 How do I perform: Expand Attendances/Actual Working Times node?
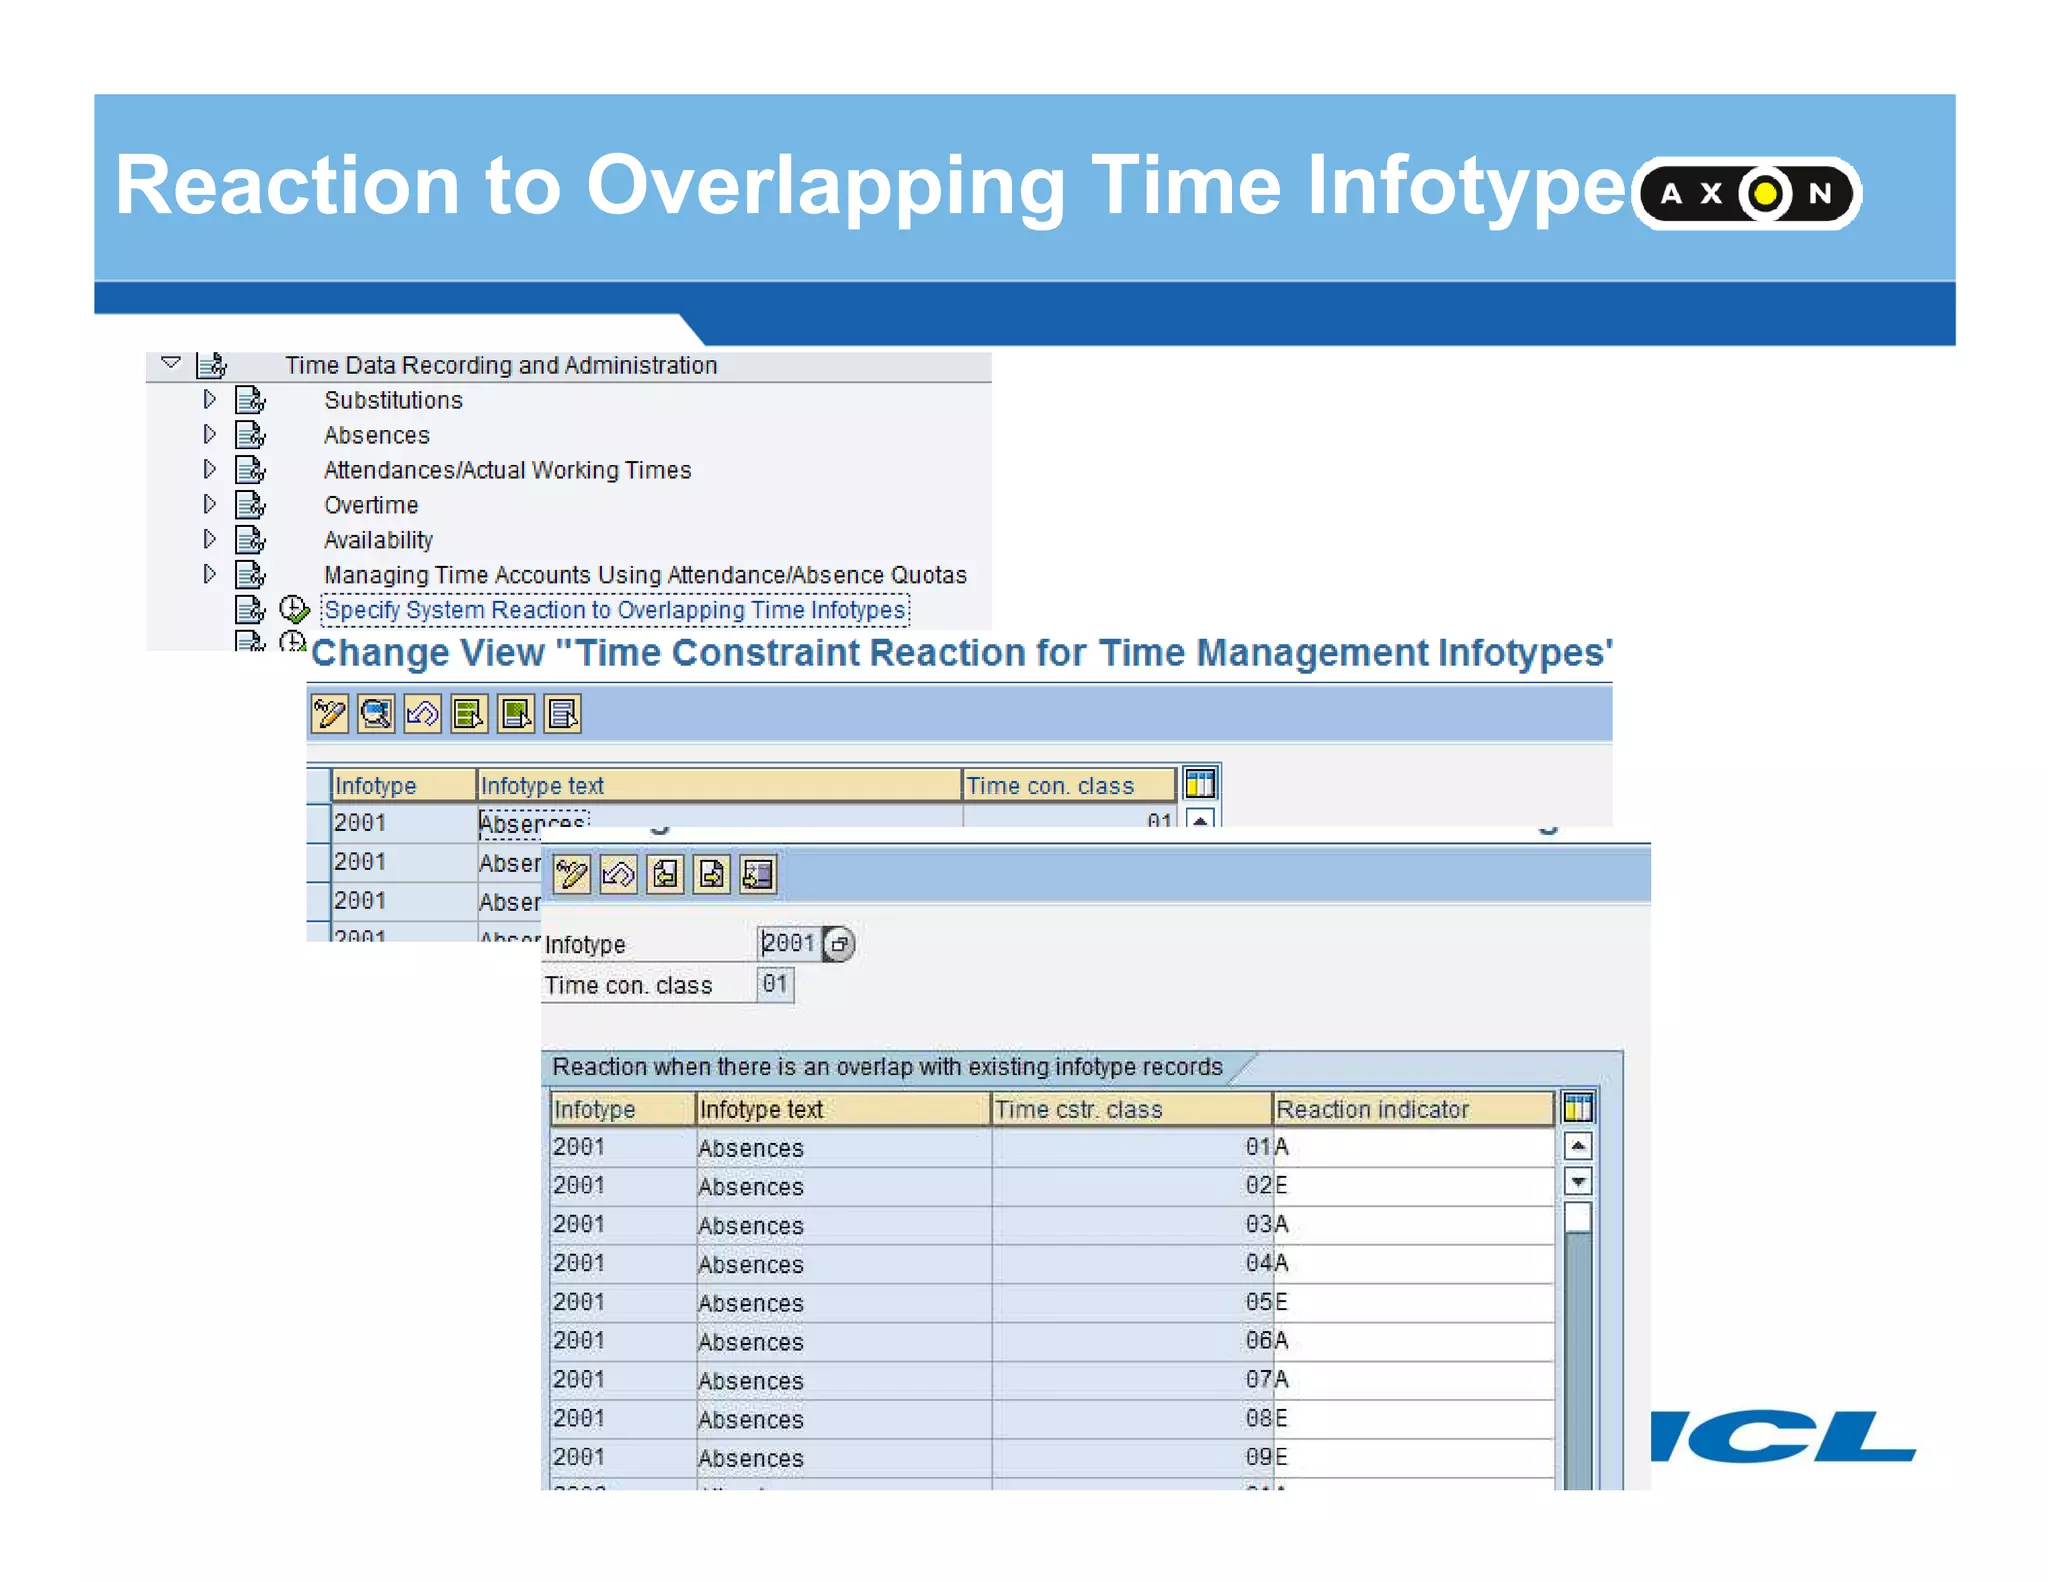pos(209,469)
